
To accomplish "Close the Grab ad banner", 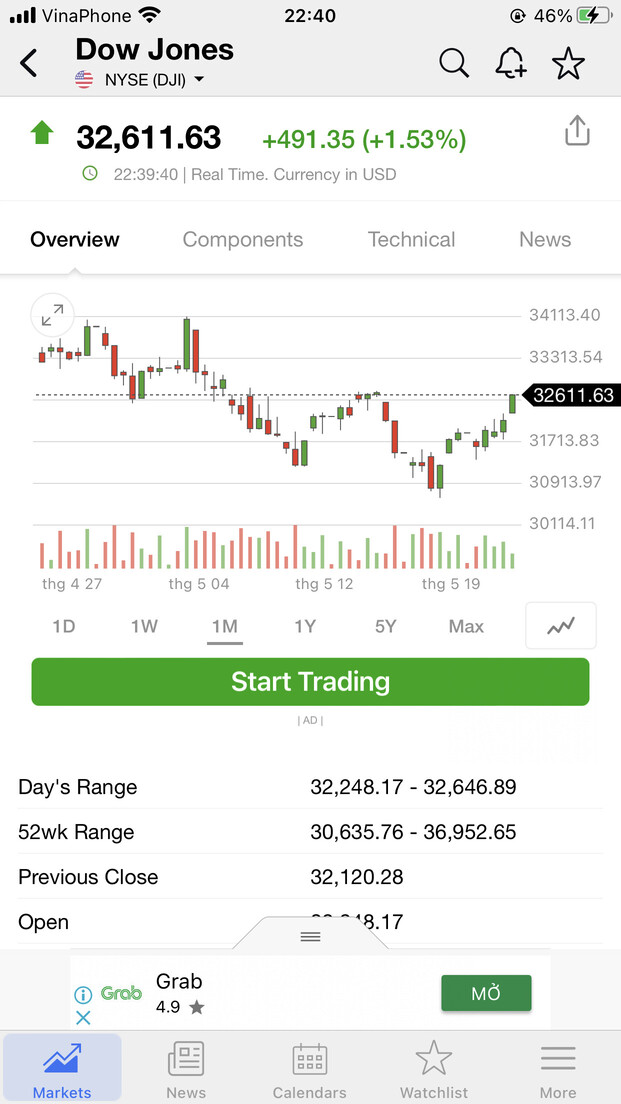I will coord(84,1017).
